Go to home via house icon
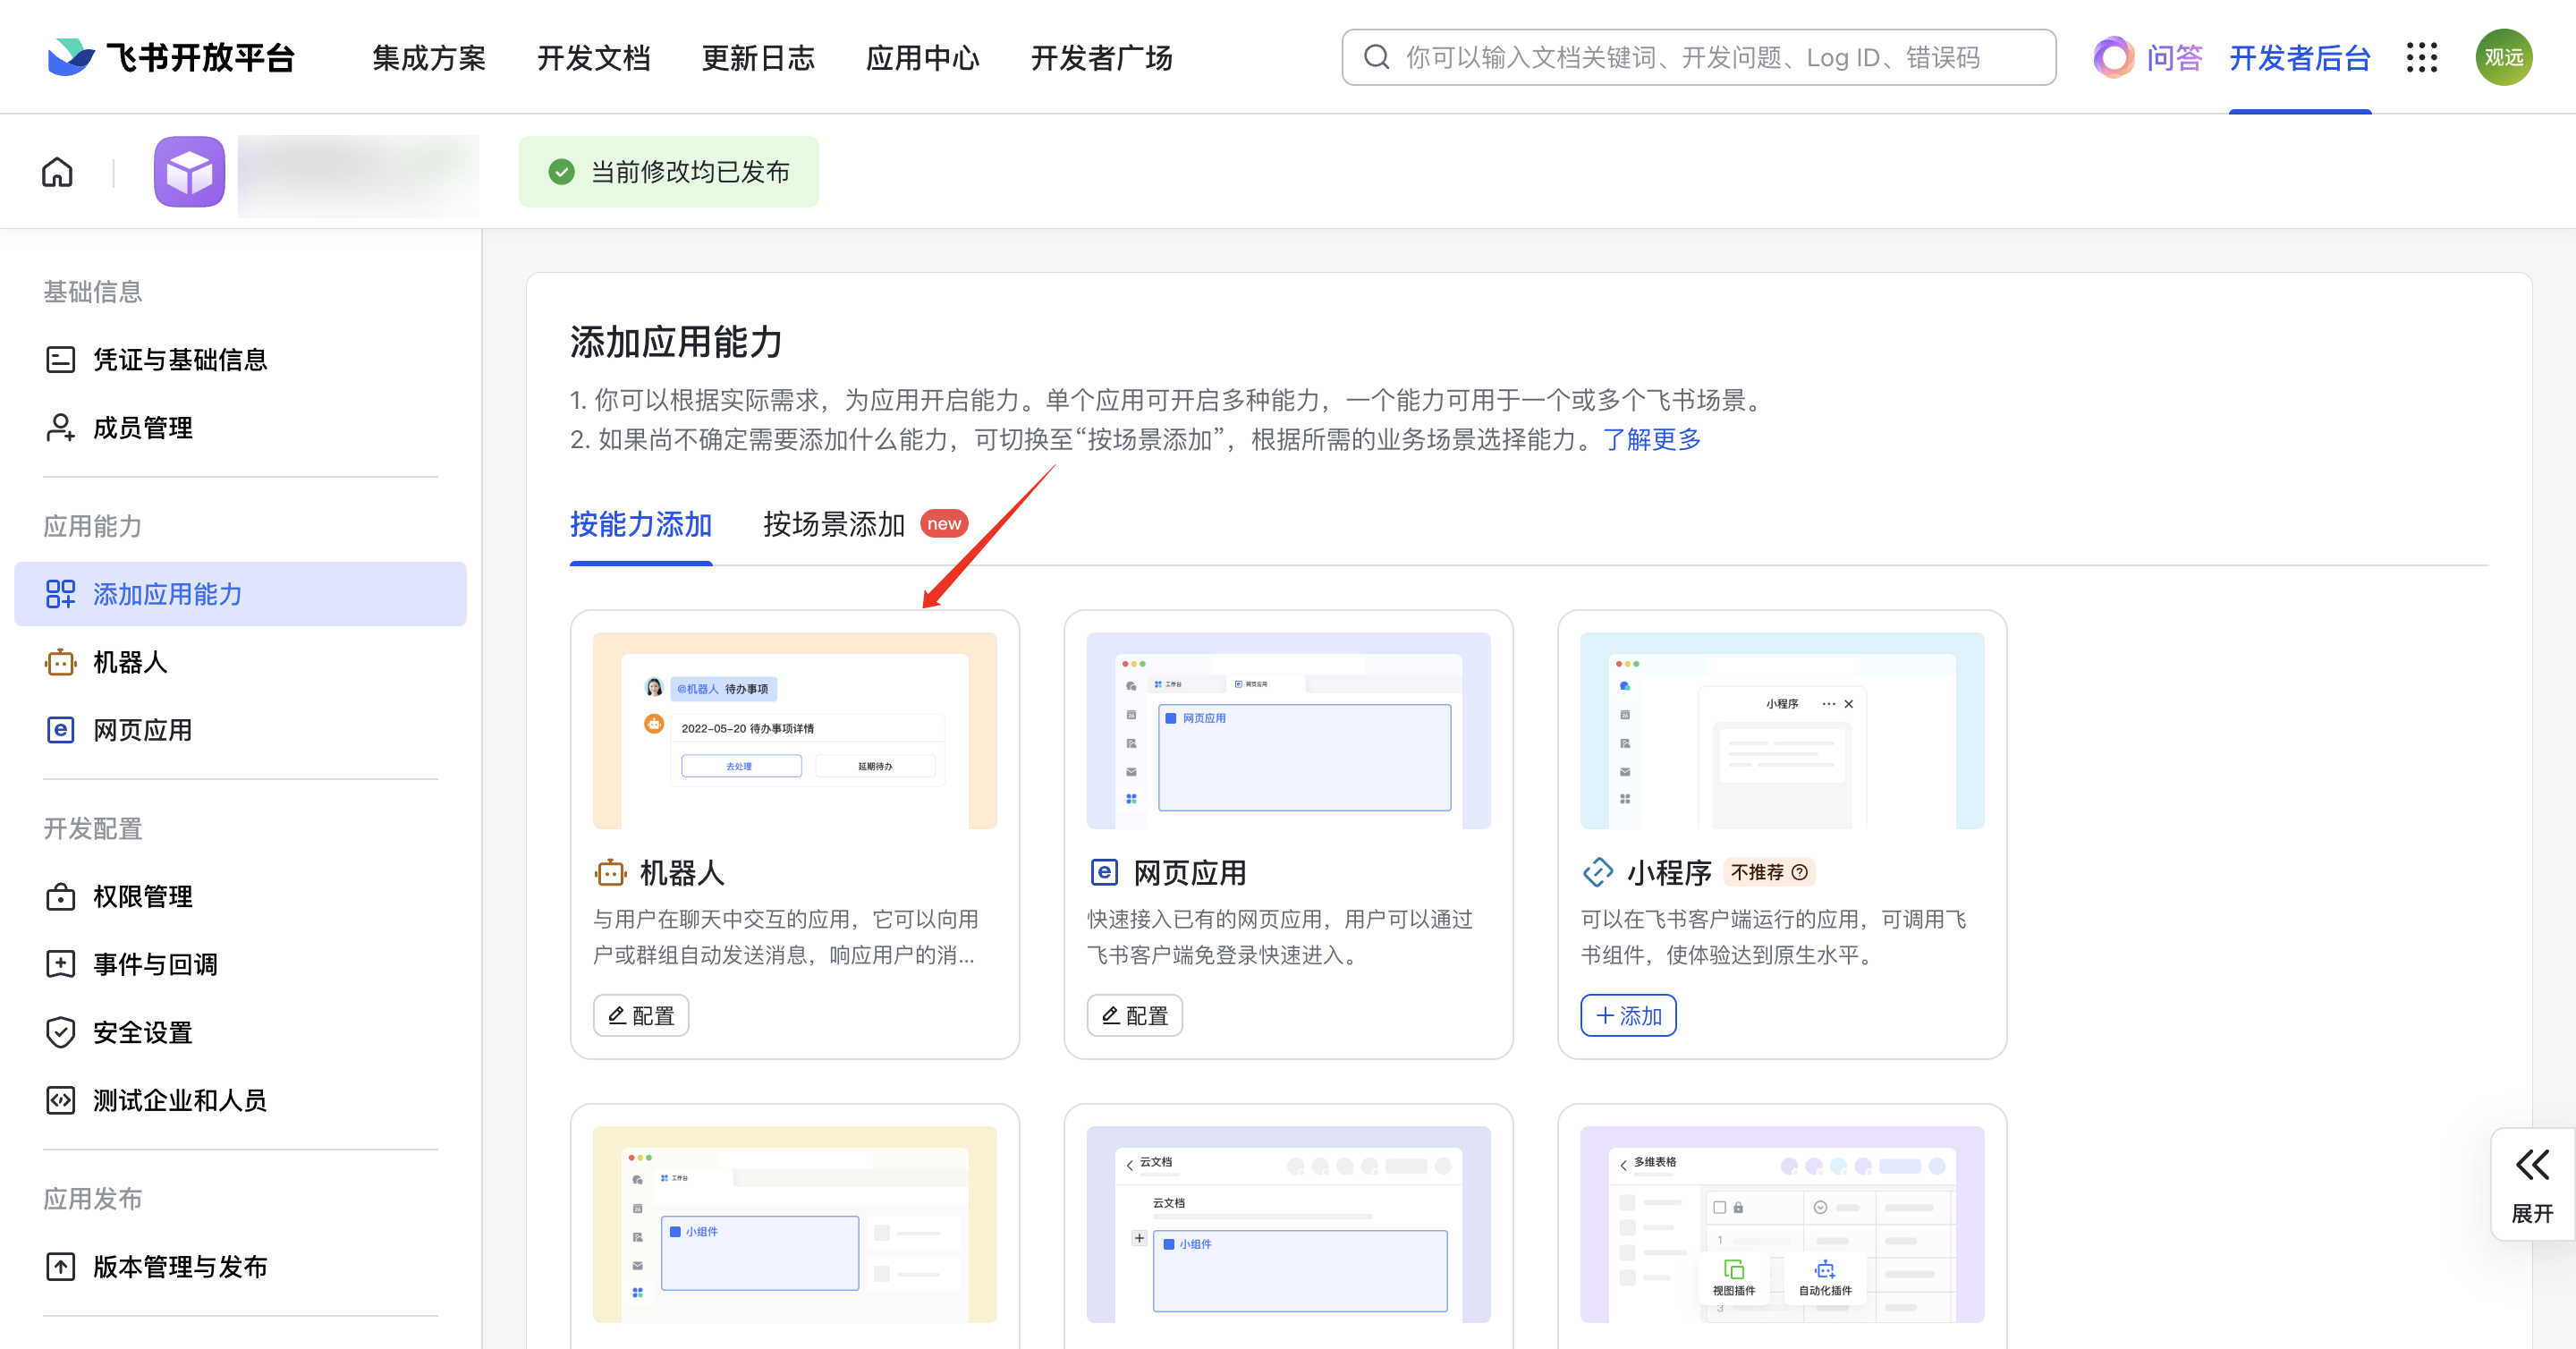This screenshot has width=2576, height=1349. (57, 172)
